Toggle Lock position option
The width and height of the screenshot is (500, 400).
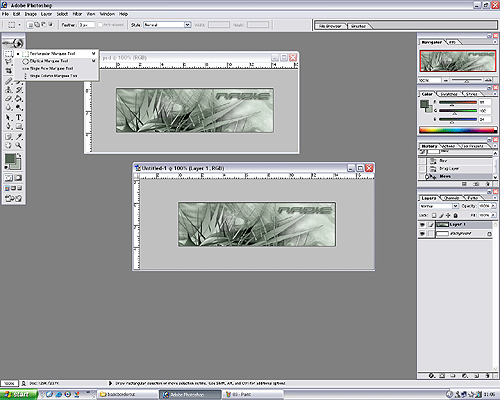(448, 215)
